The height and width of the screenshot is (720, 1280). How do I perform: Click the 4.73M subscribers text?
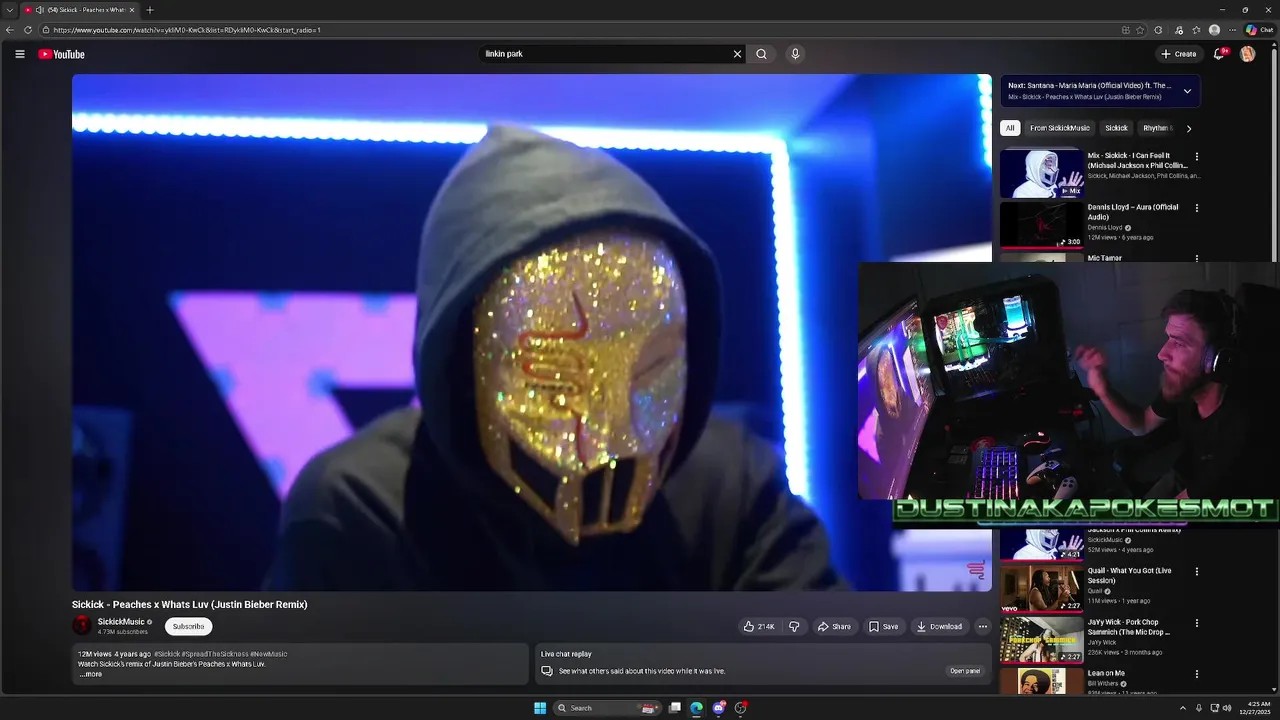click(122, 632)
